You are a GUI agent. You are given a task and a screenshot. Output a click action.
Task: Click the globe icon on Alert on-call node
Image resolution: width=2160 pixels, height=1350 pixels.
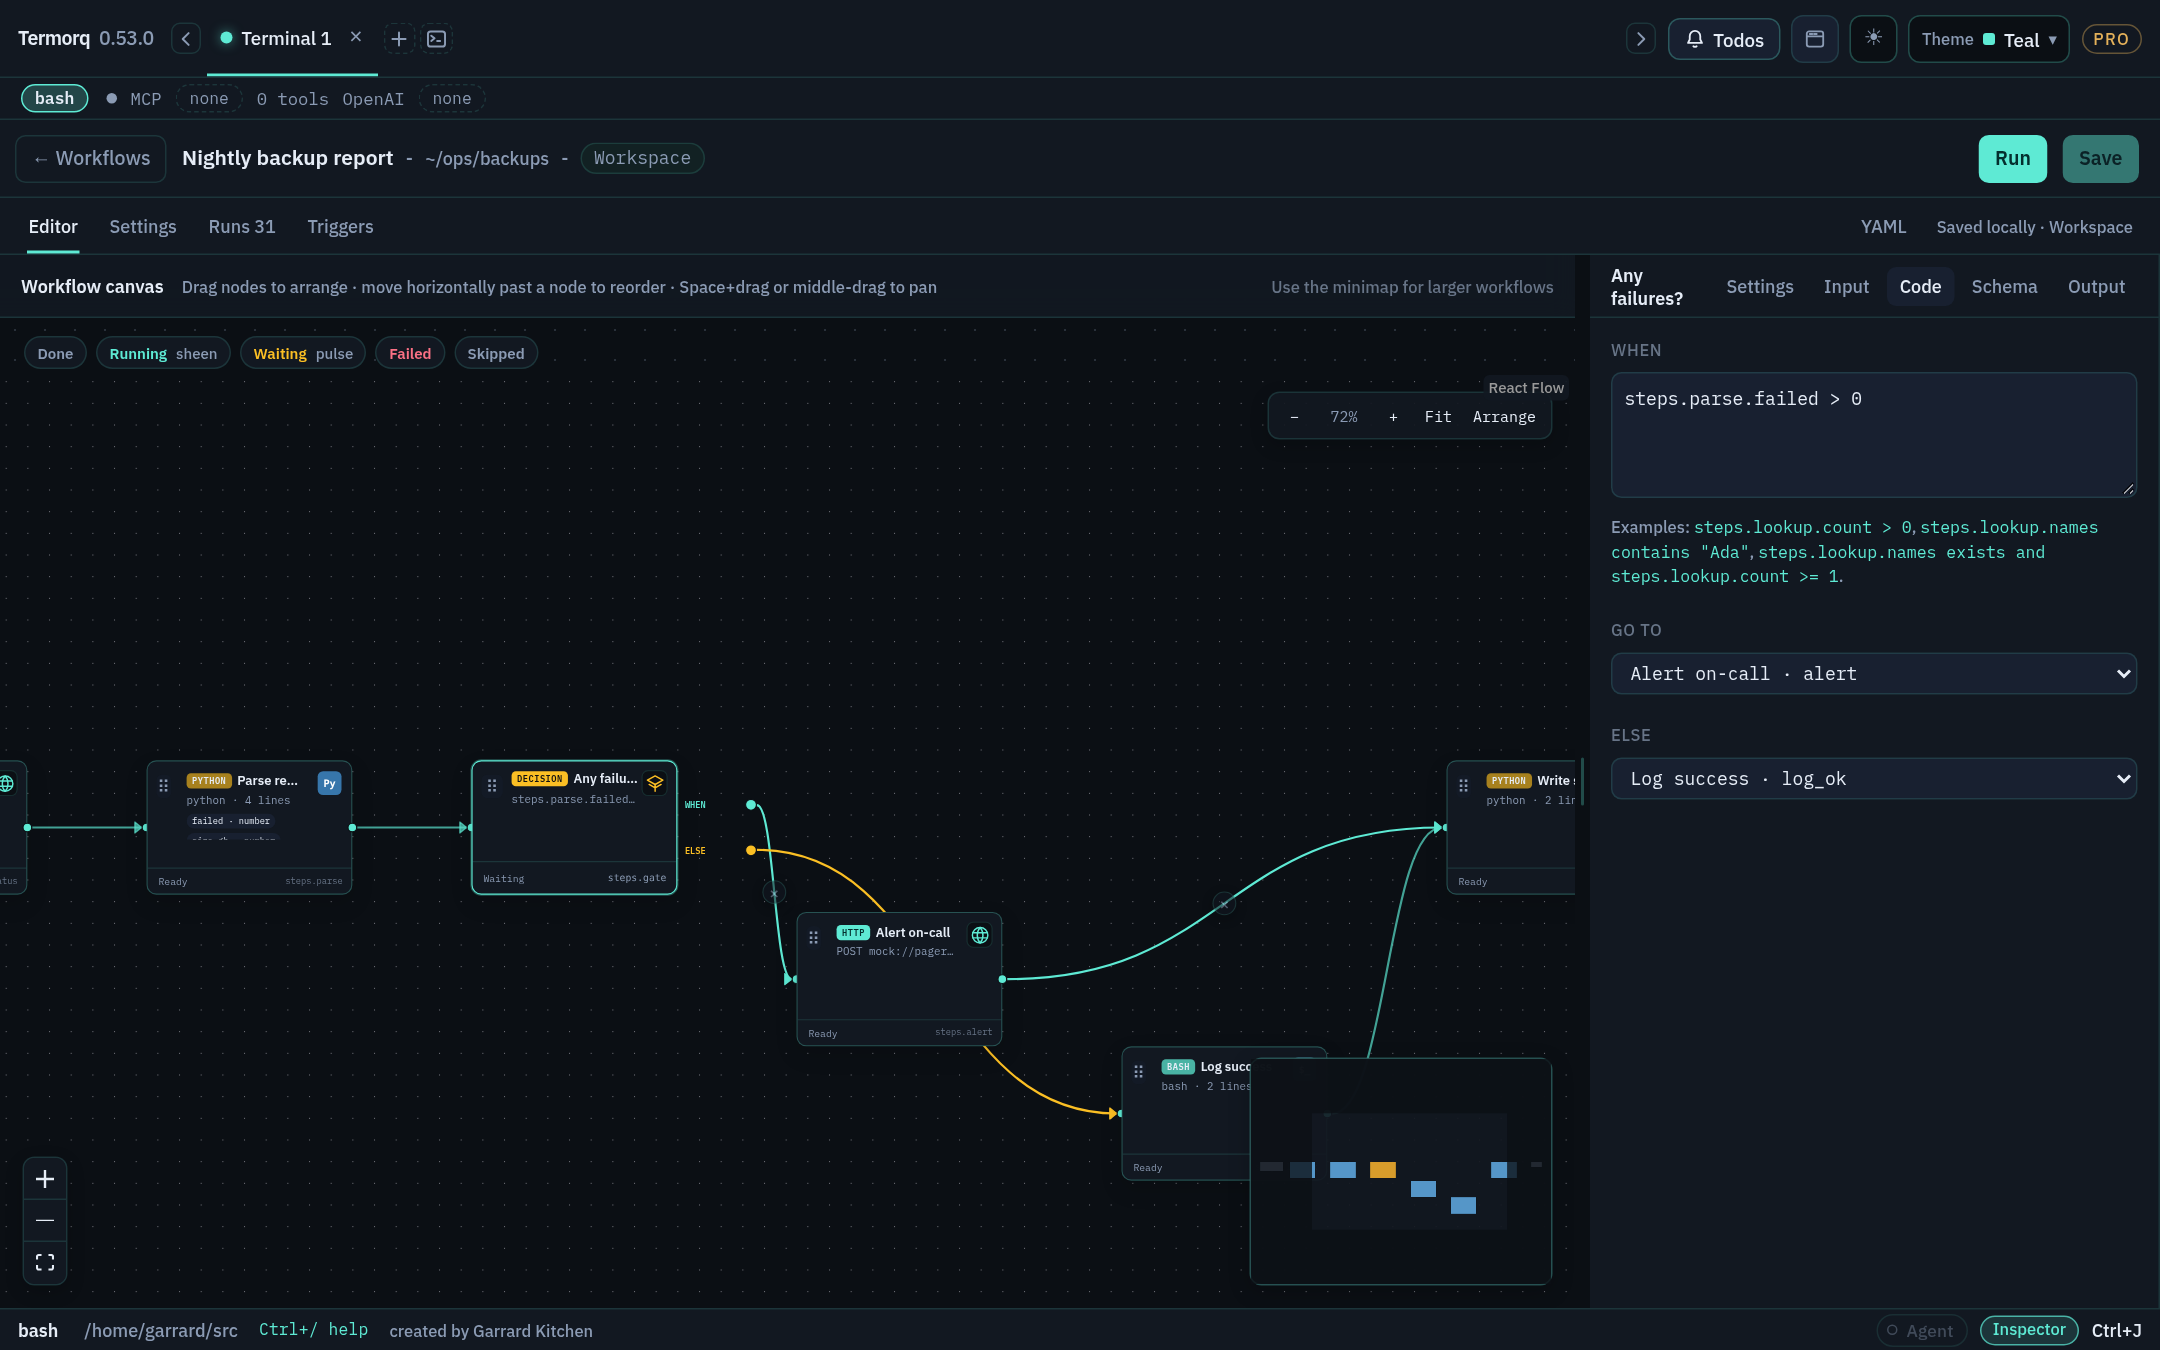(980, 935)
